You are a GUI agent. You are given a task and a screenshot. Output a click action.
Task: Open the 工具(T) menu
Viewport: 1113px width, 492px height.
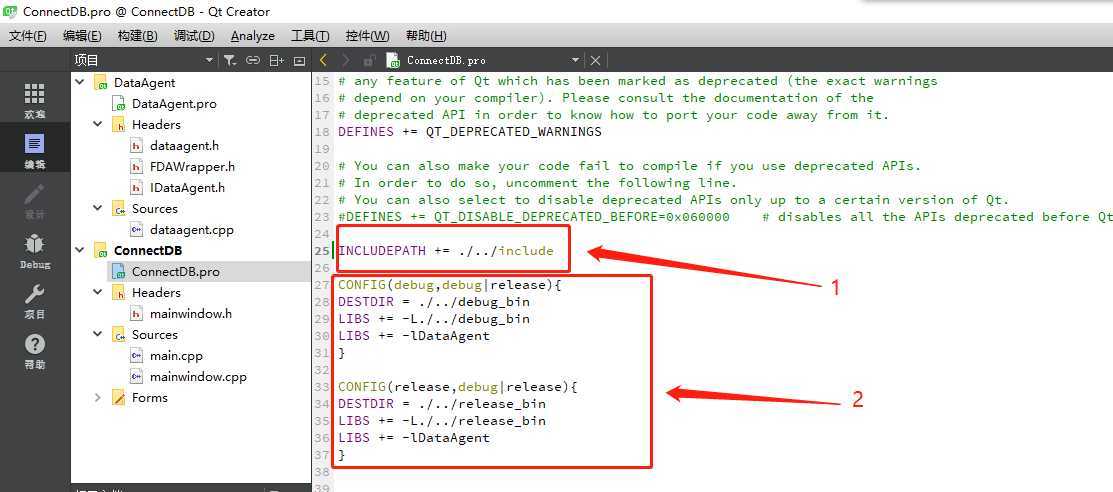click(x=310, y=35)
